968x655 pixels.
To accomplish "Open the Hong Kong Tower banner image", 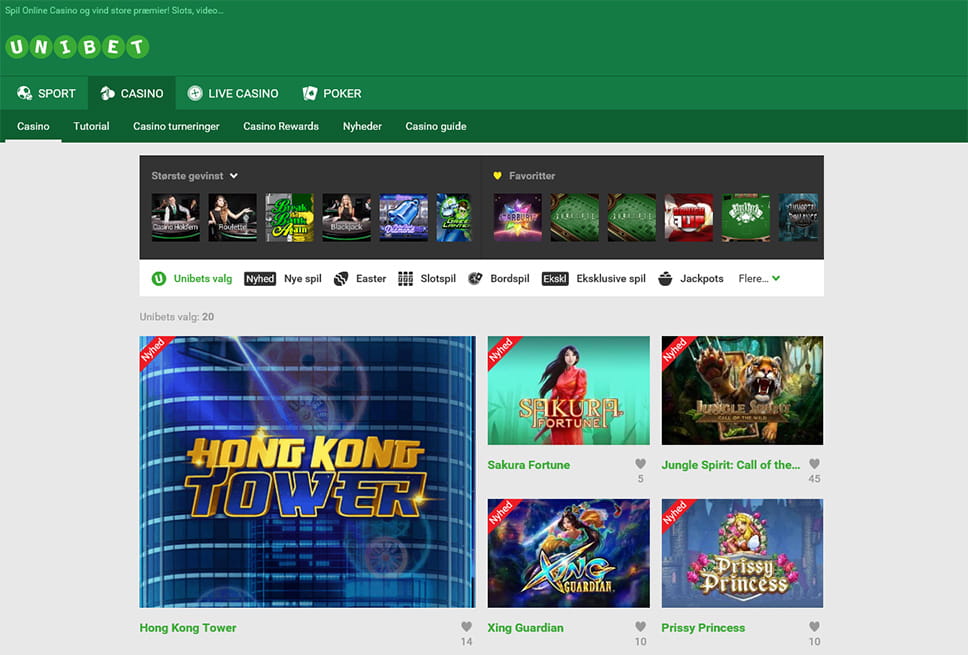I will point(307,472).
